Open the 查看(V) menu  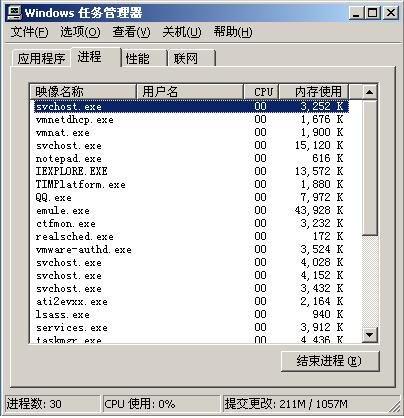click(x=131, y=32)
